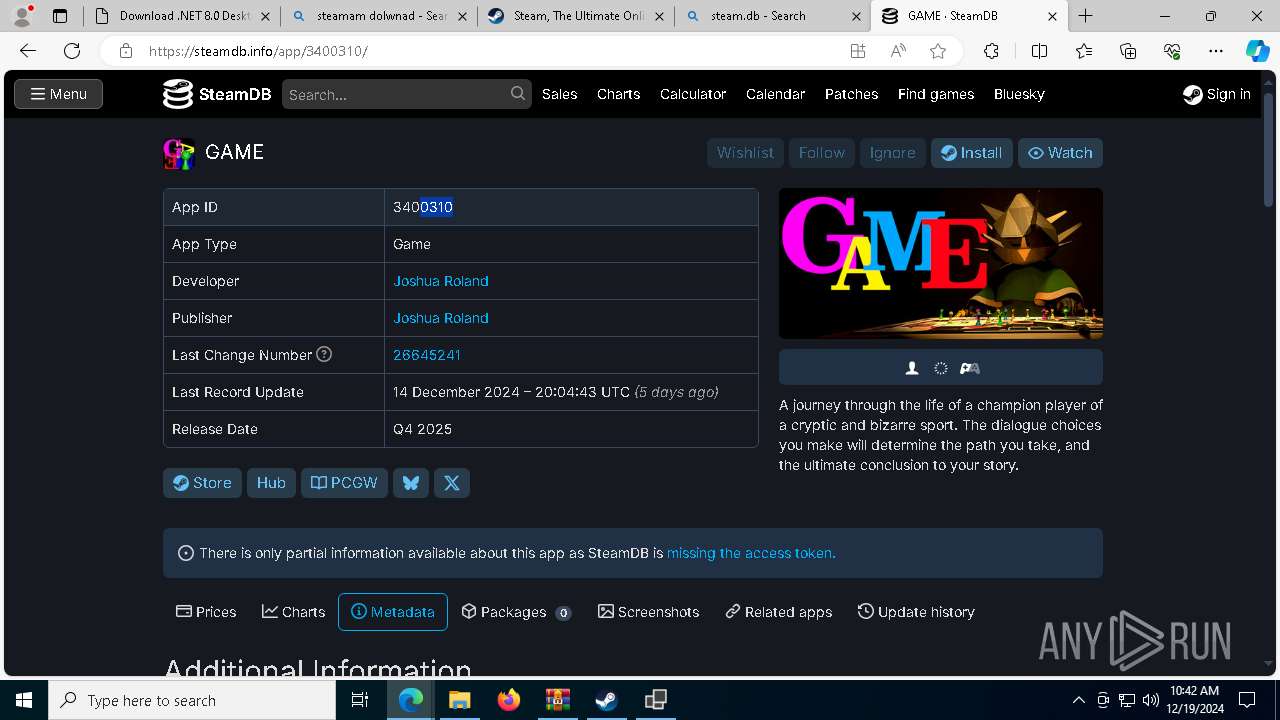Open the Calculator page

[x=693, y=94]
